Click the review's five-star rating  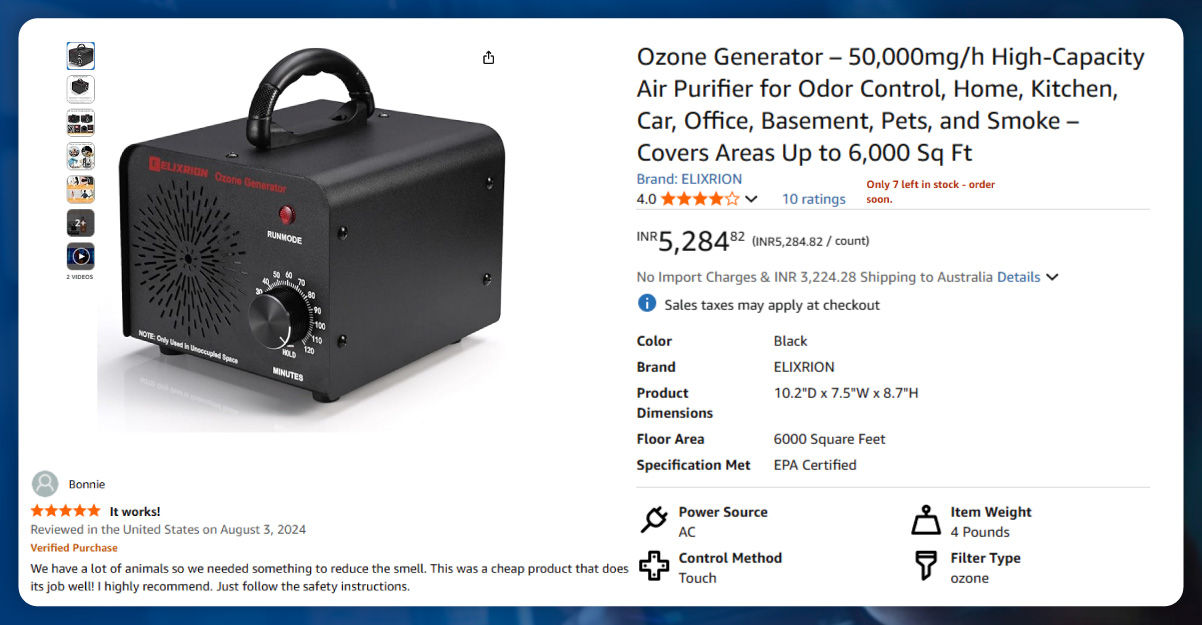point(66,511)
